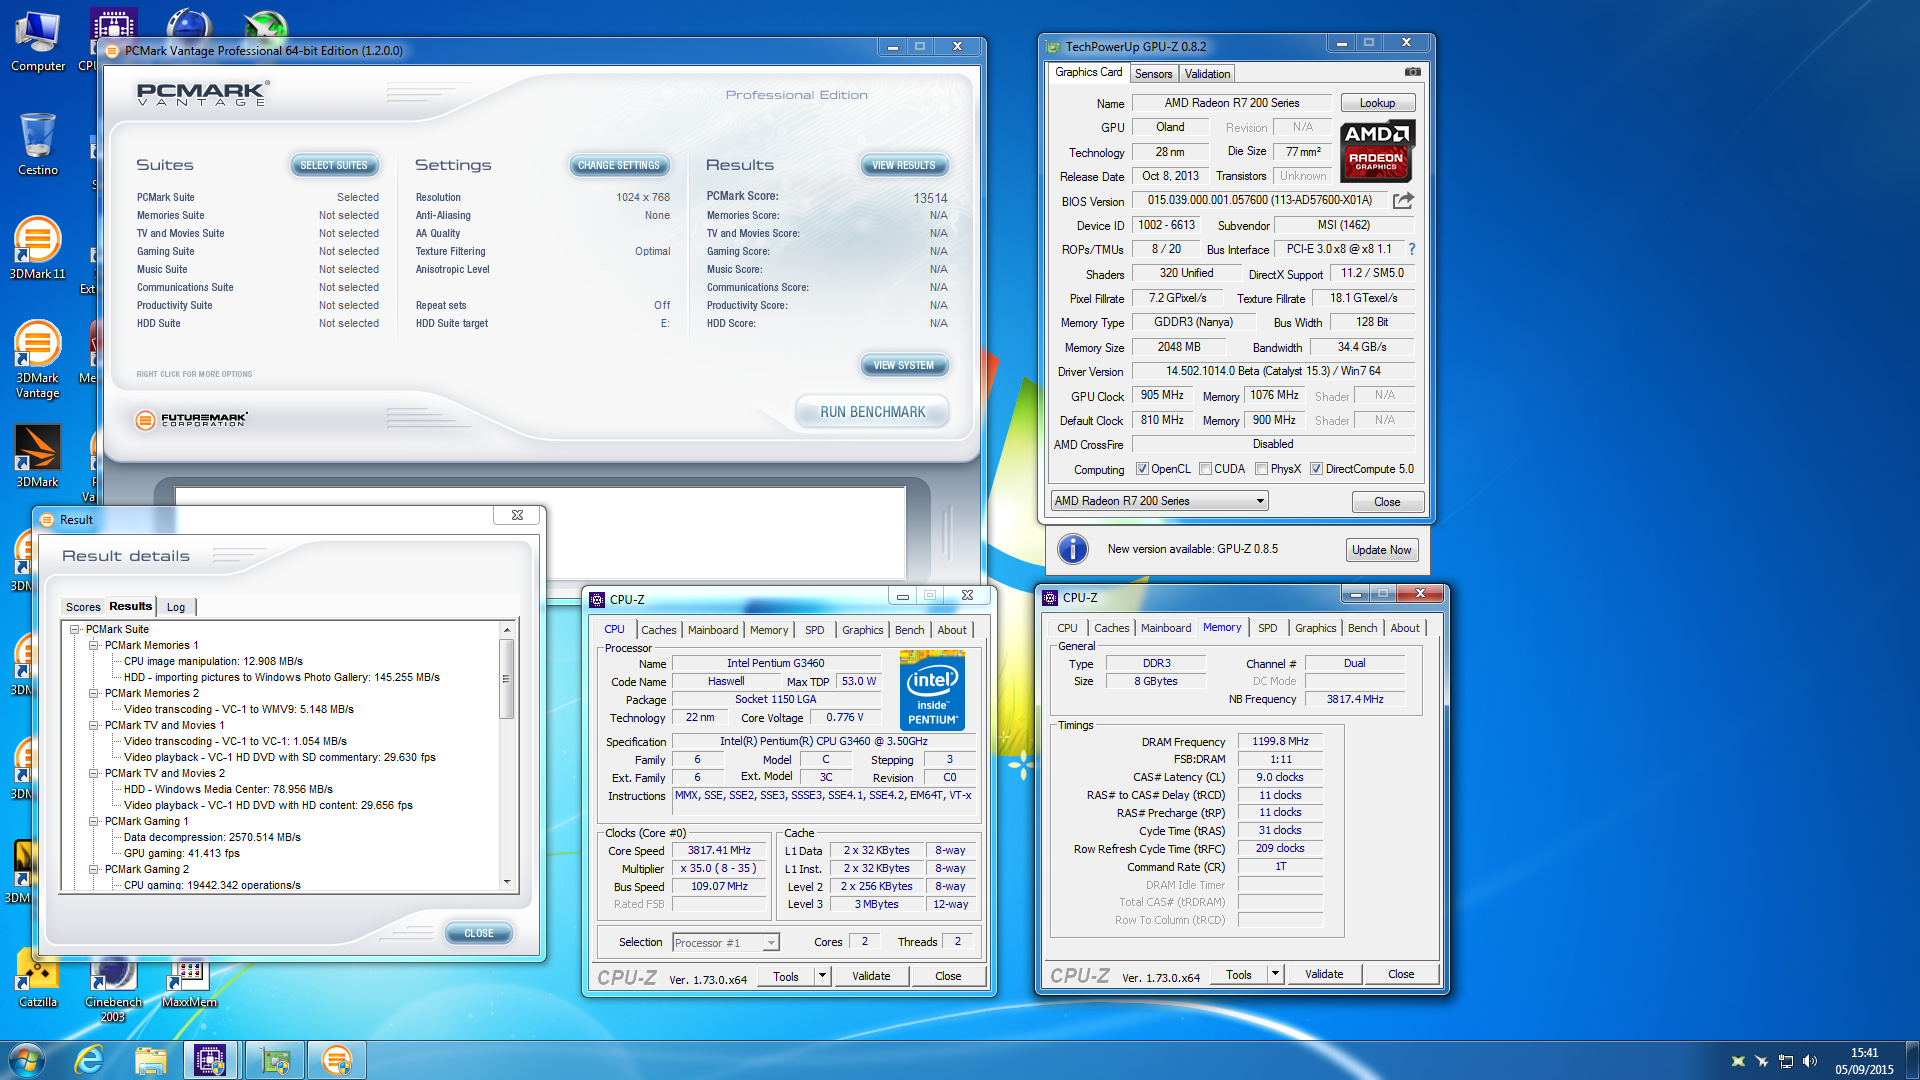Click the PCMark Vantage title bar icon

(x=112, y=50)
